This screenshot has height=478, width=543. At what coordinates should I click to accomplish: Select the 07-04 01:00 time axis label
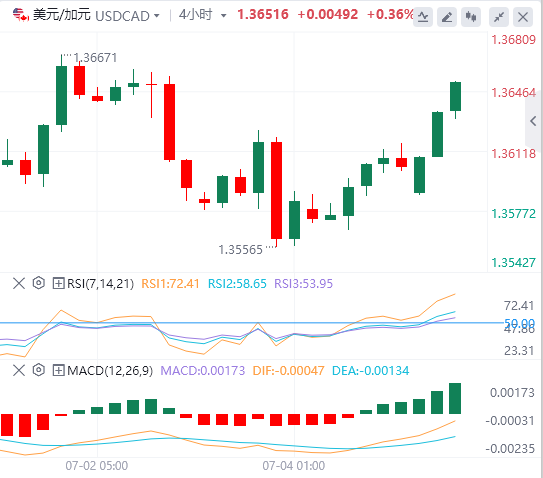click(294, 466)
